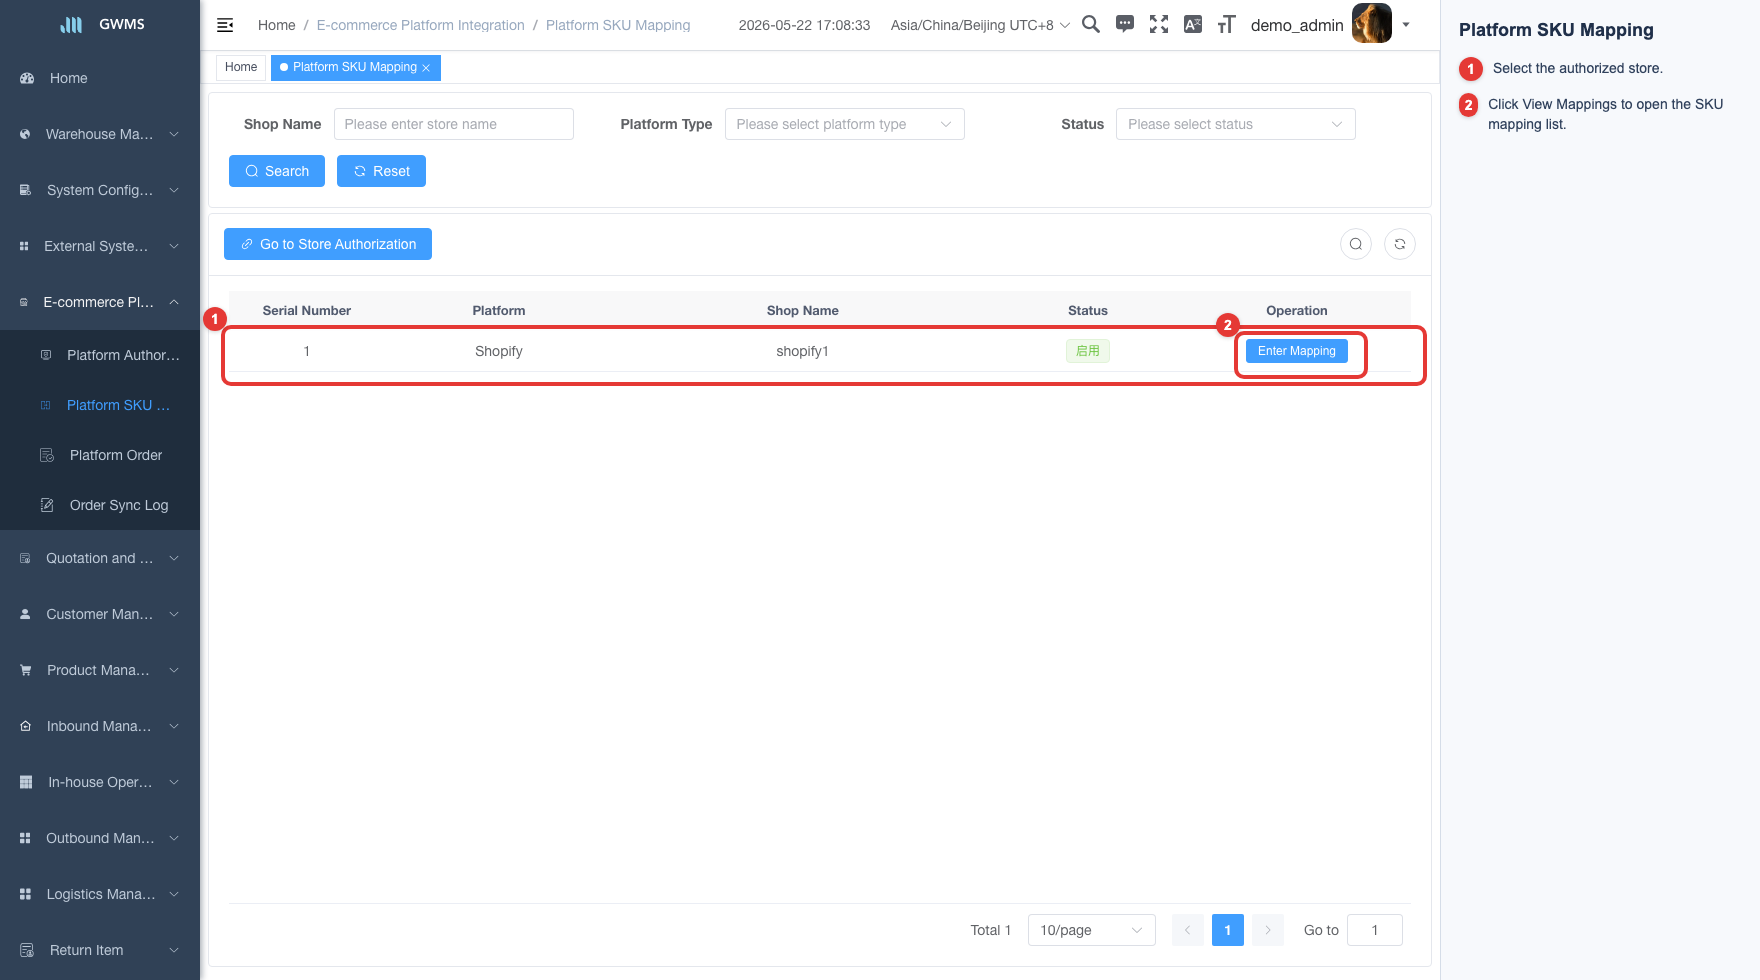Focus the Shop Name input field
1760x980 pixels.
(454, 124)
